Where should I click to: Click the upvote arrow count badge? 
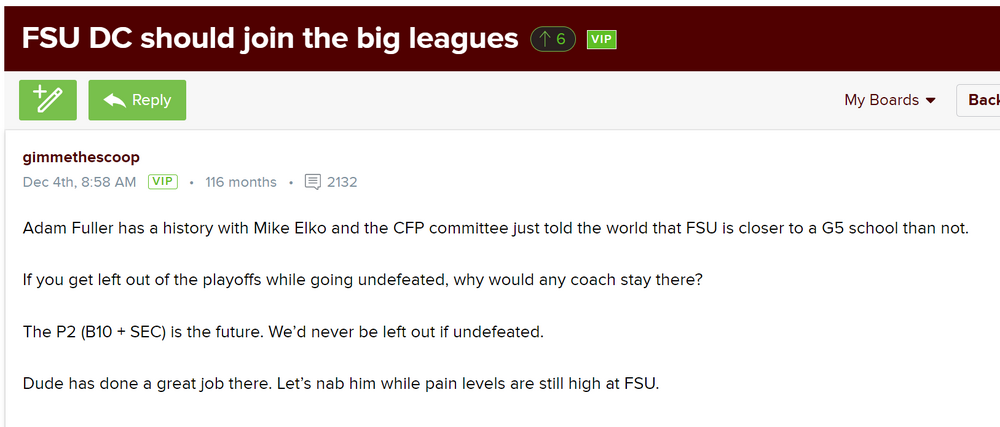(553, 39)
